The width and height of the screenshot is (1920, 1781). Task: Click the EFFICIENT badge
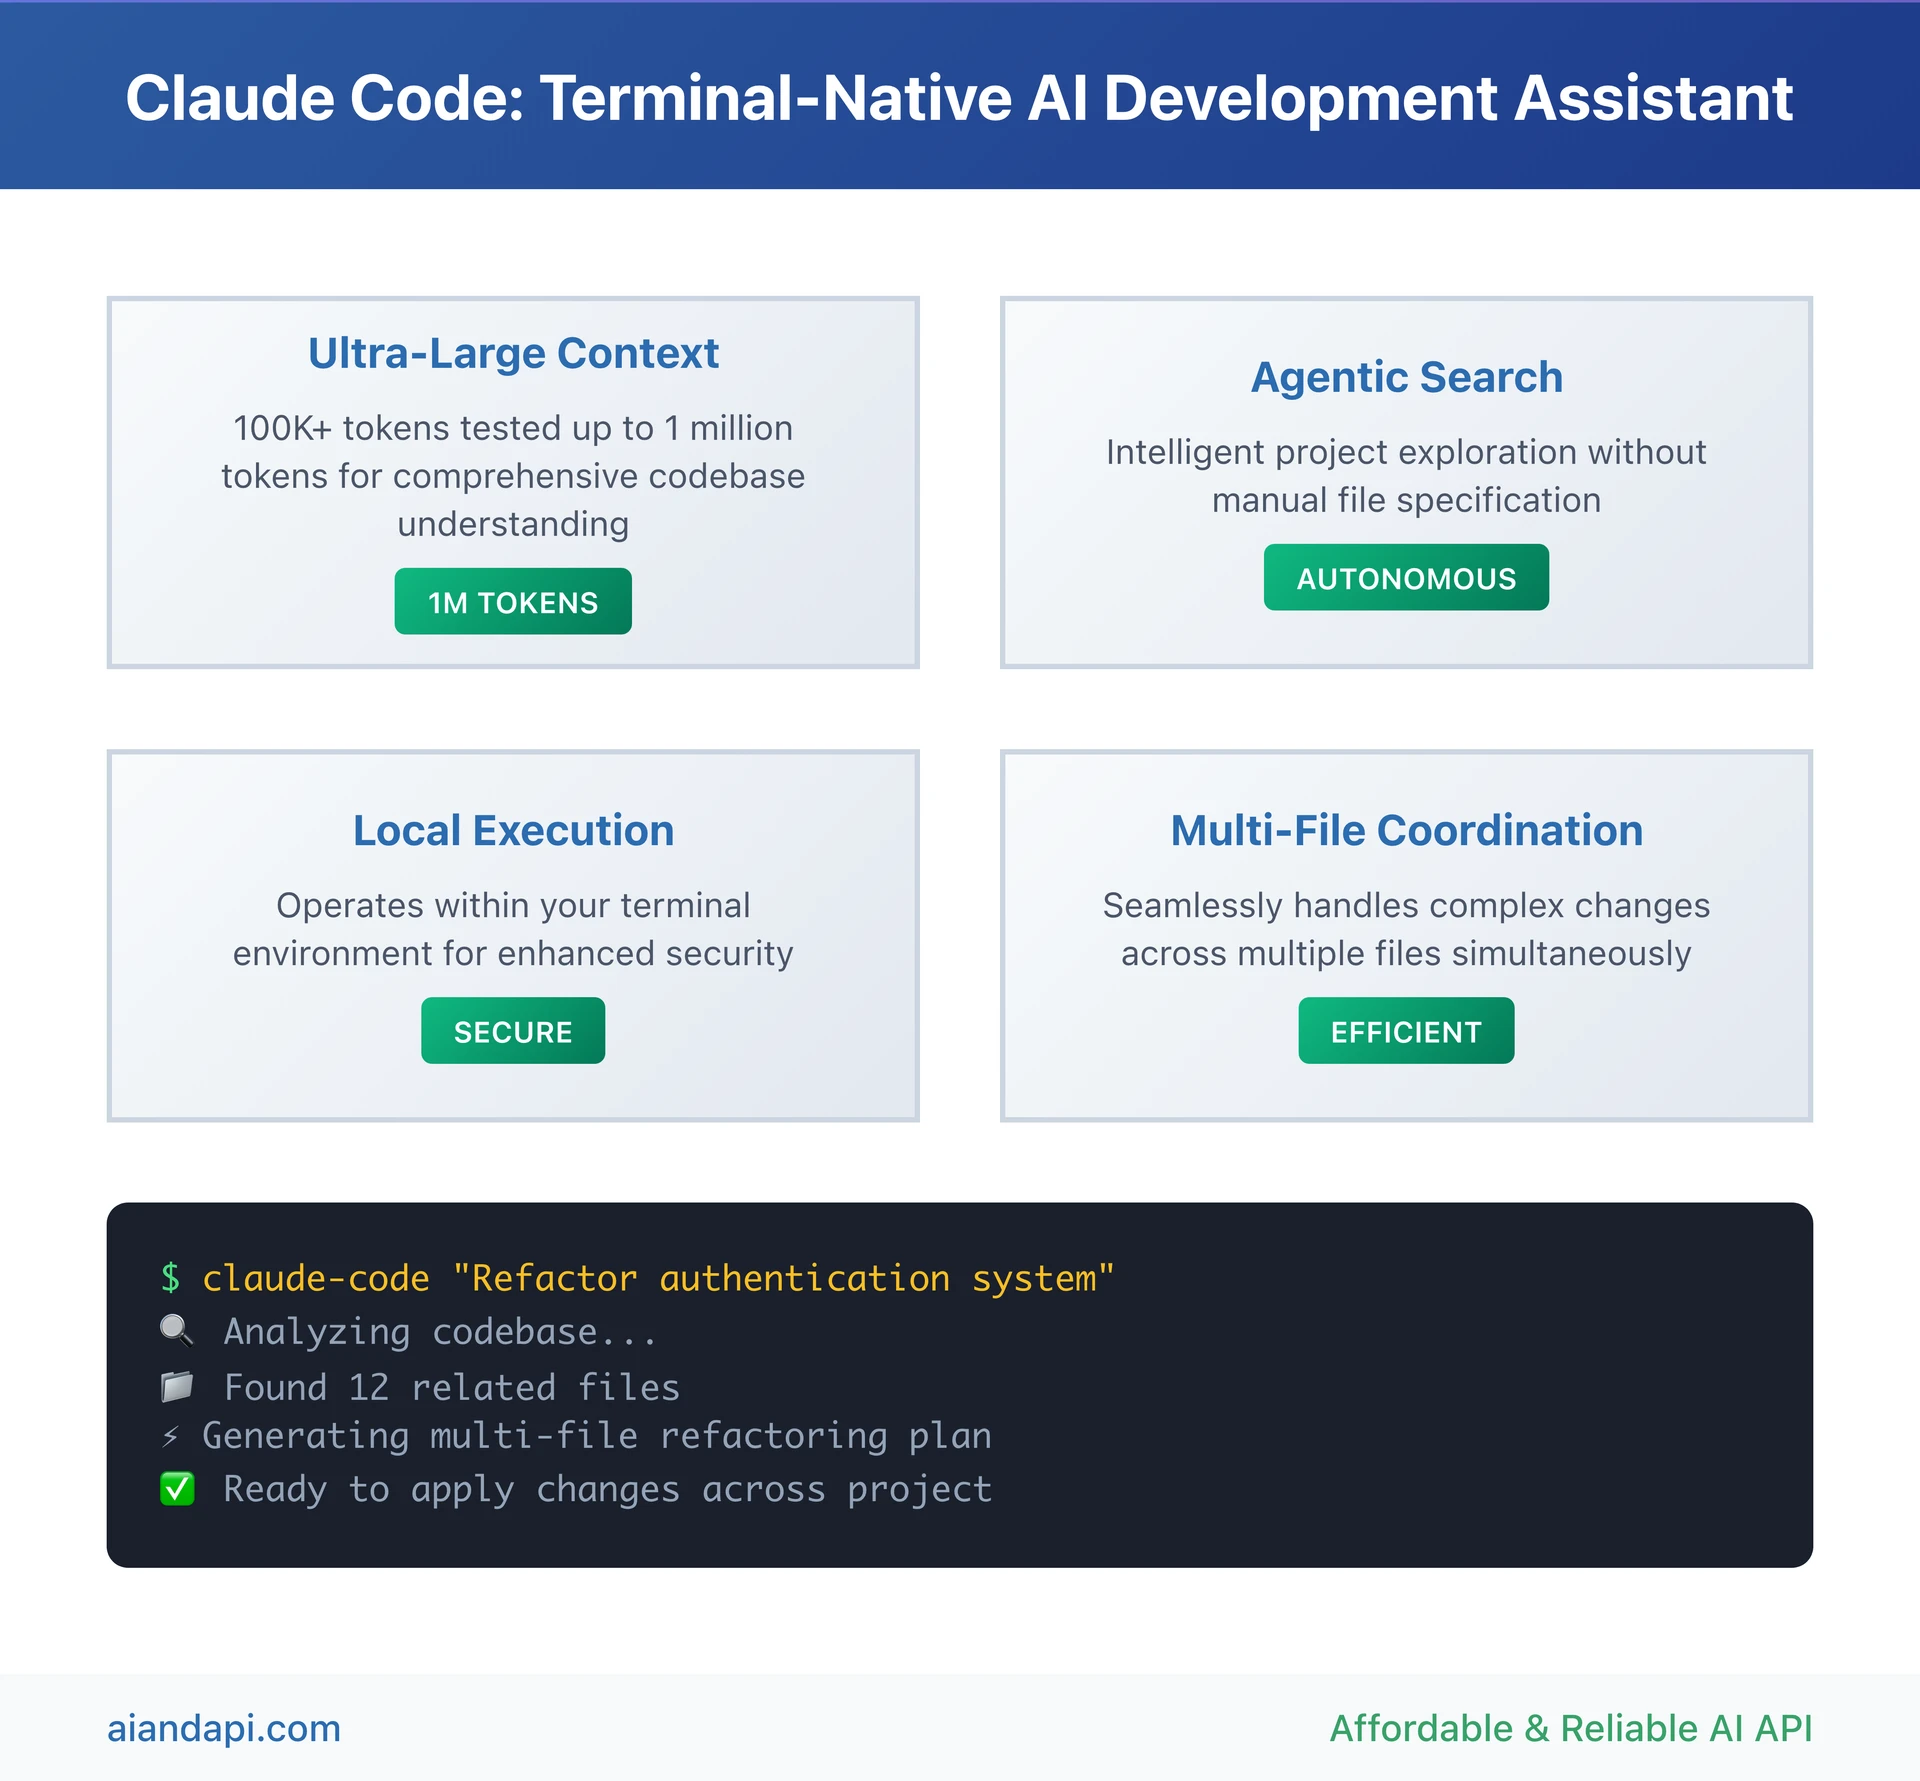1406,1030
